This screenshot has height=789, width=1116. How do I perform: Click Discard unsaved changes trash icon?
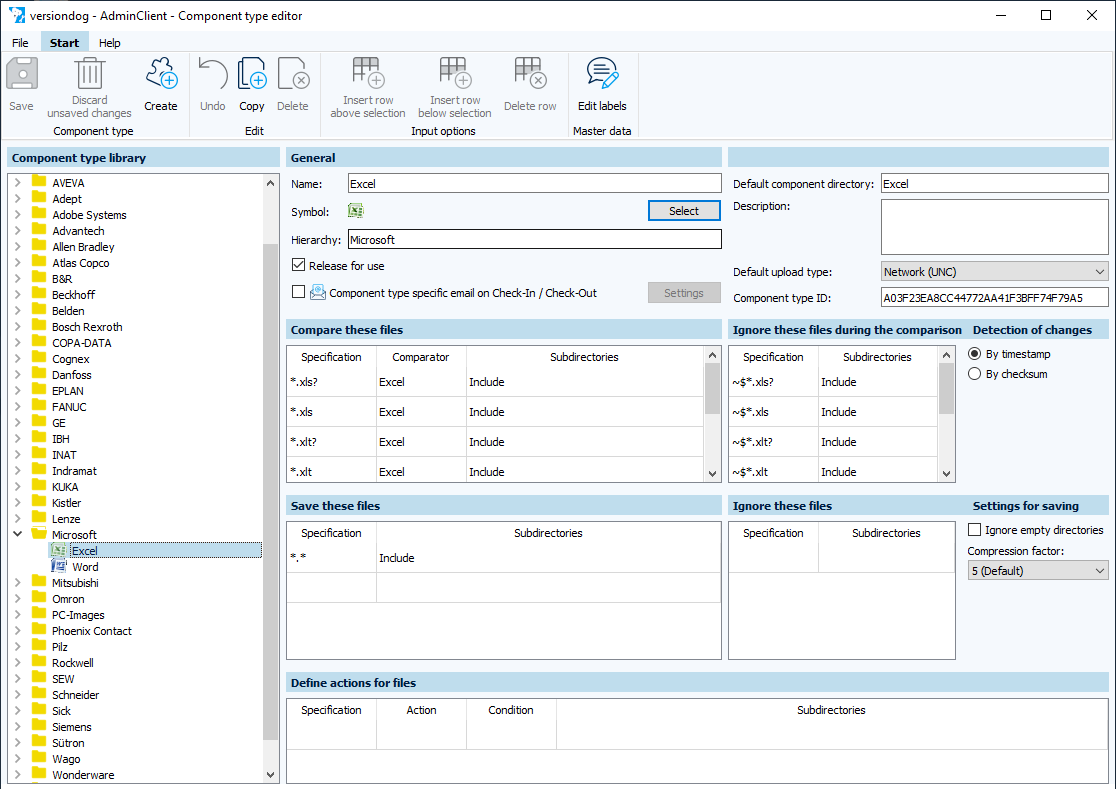pyautogui.click(x=90, y=74)
